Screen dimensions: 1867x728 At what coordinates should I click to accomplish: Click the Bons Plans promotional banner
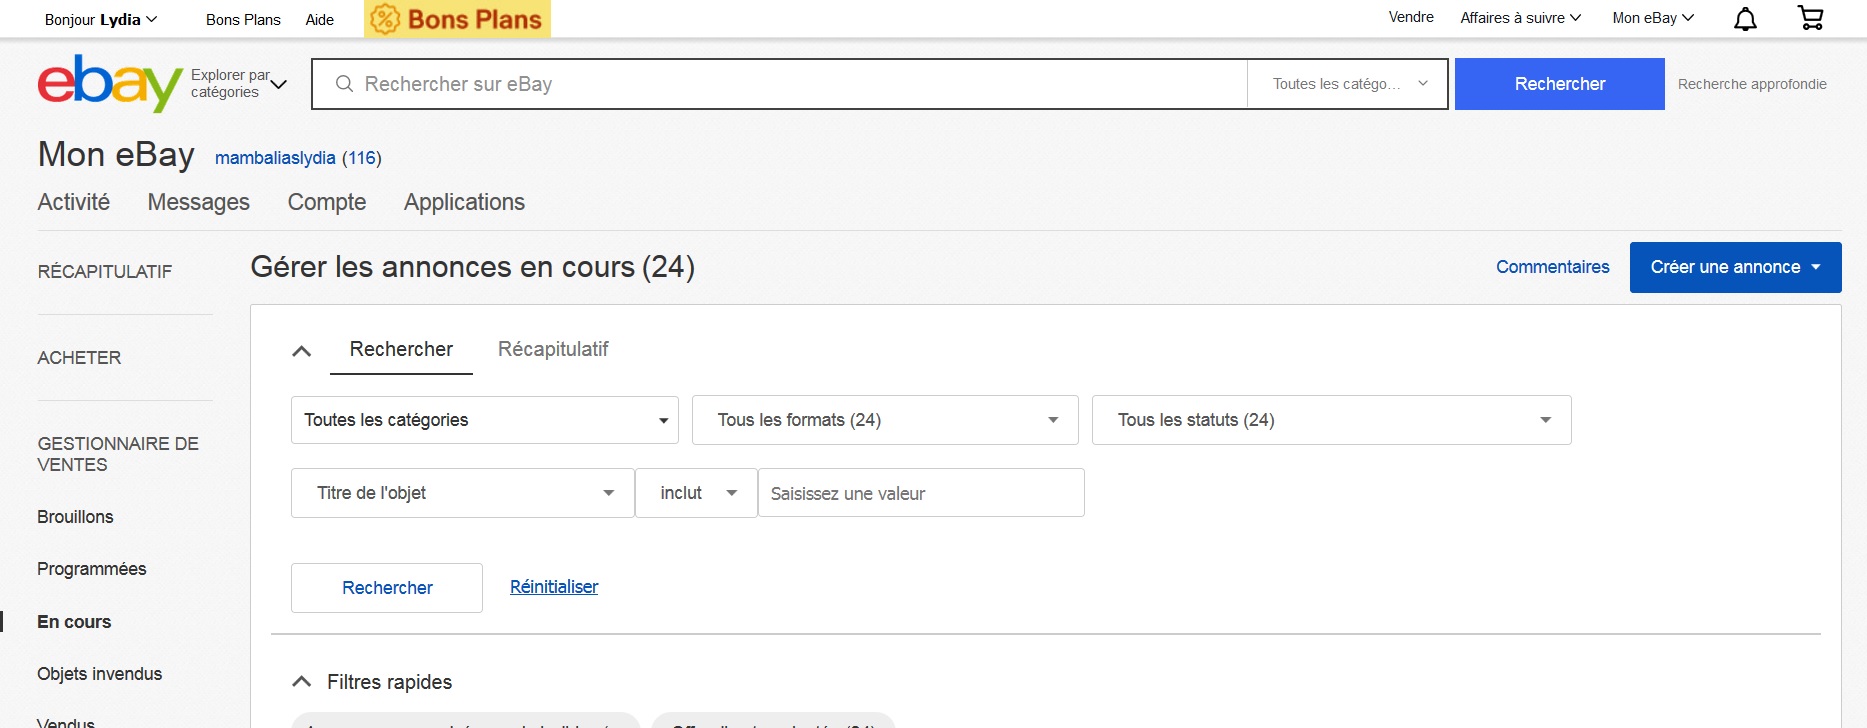point(457,19)
